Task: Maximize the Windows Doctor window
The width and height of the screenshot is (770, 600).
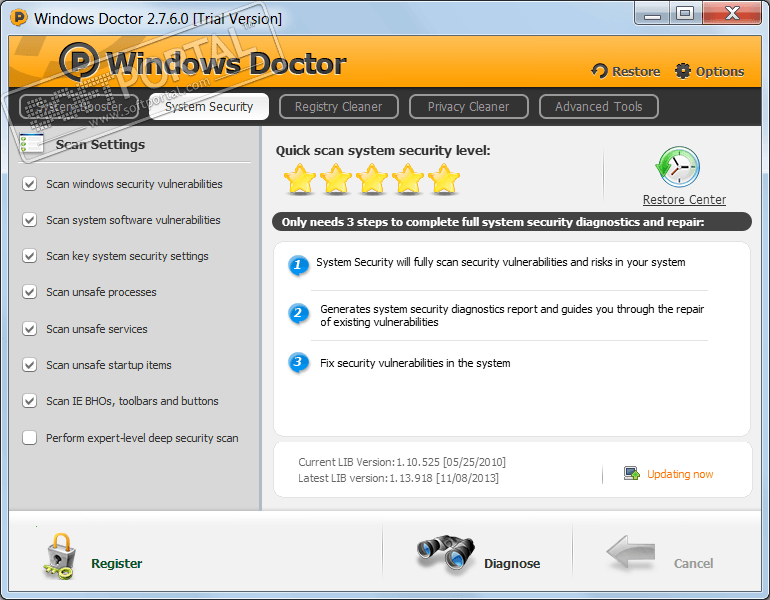Action: 685,13
